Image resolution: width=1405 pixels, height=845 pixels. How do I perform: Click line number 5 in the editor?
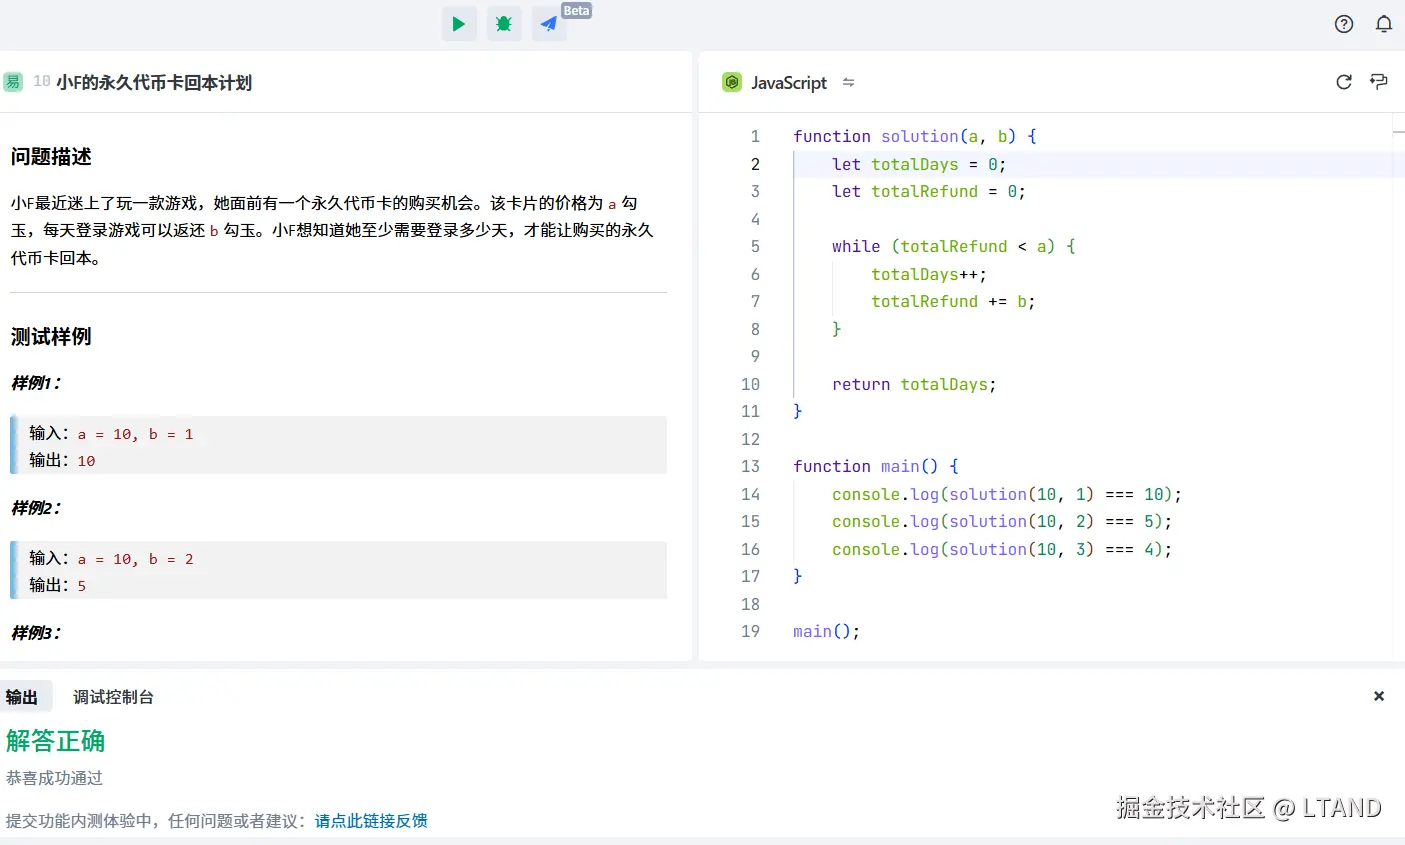click(x=755, y=246)
